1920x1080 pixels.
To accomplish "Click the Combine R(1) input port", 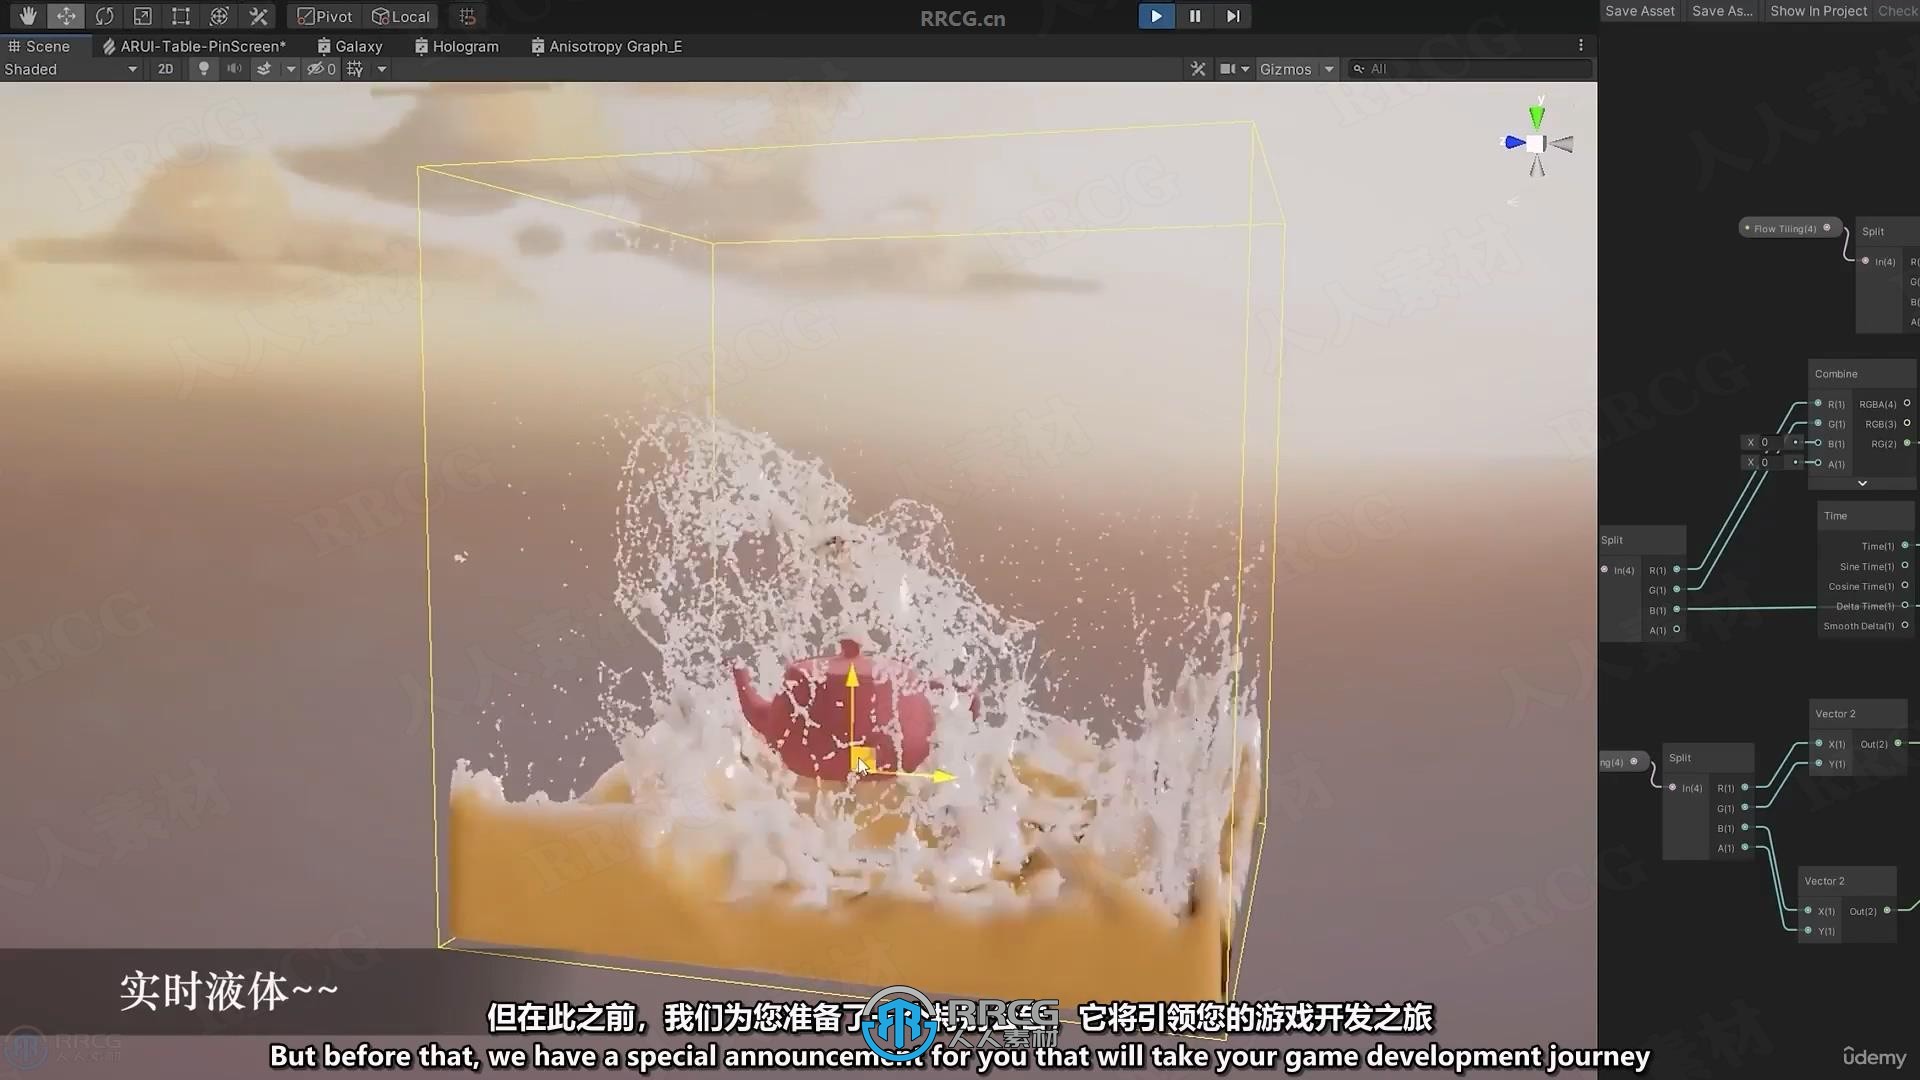I will 1818,404.
